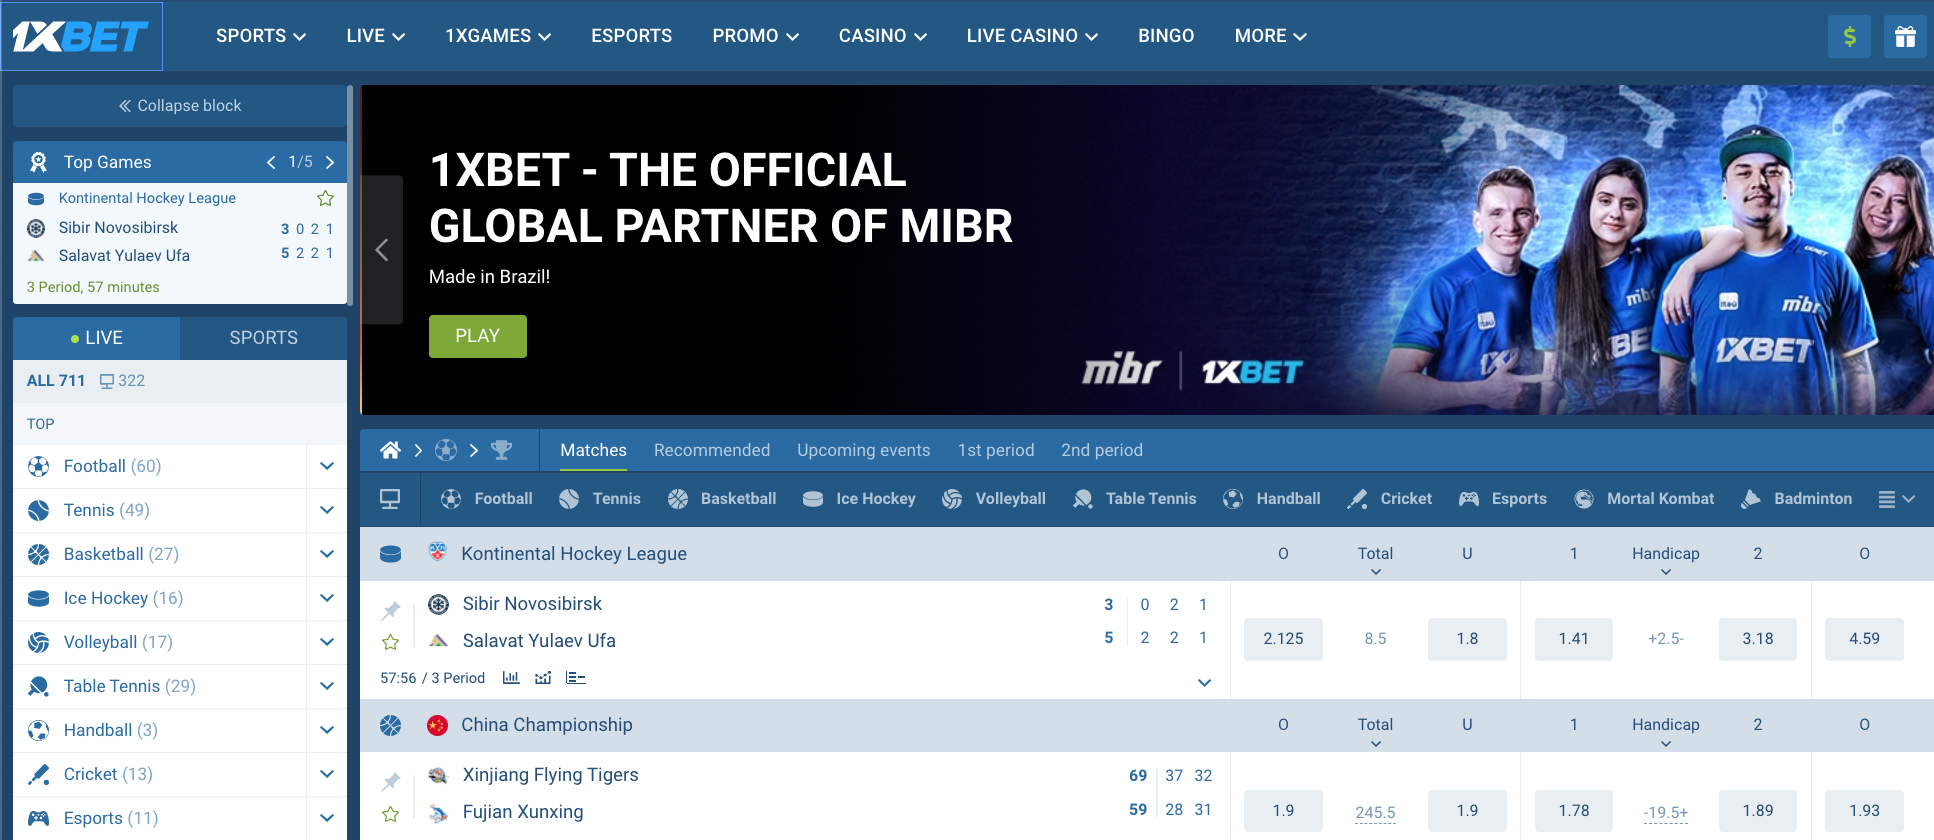Filter matches by Volleyball in sports bar
This screenshot has width=1934, height=840.
[993, 499]
